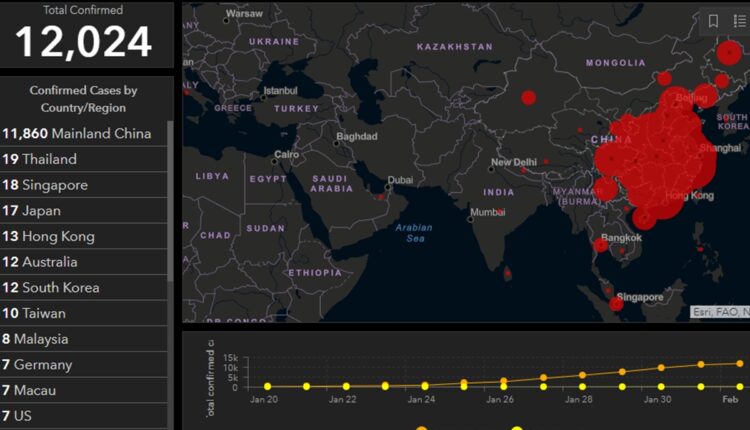Select the 8 Malaysia row
The height and width of the screenshot is (430, 750).
pos(84,339)
